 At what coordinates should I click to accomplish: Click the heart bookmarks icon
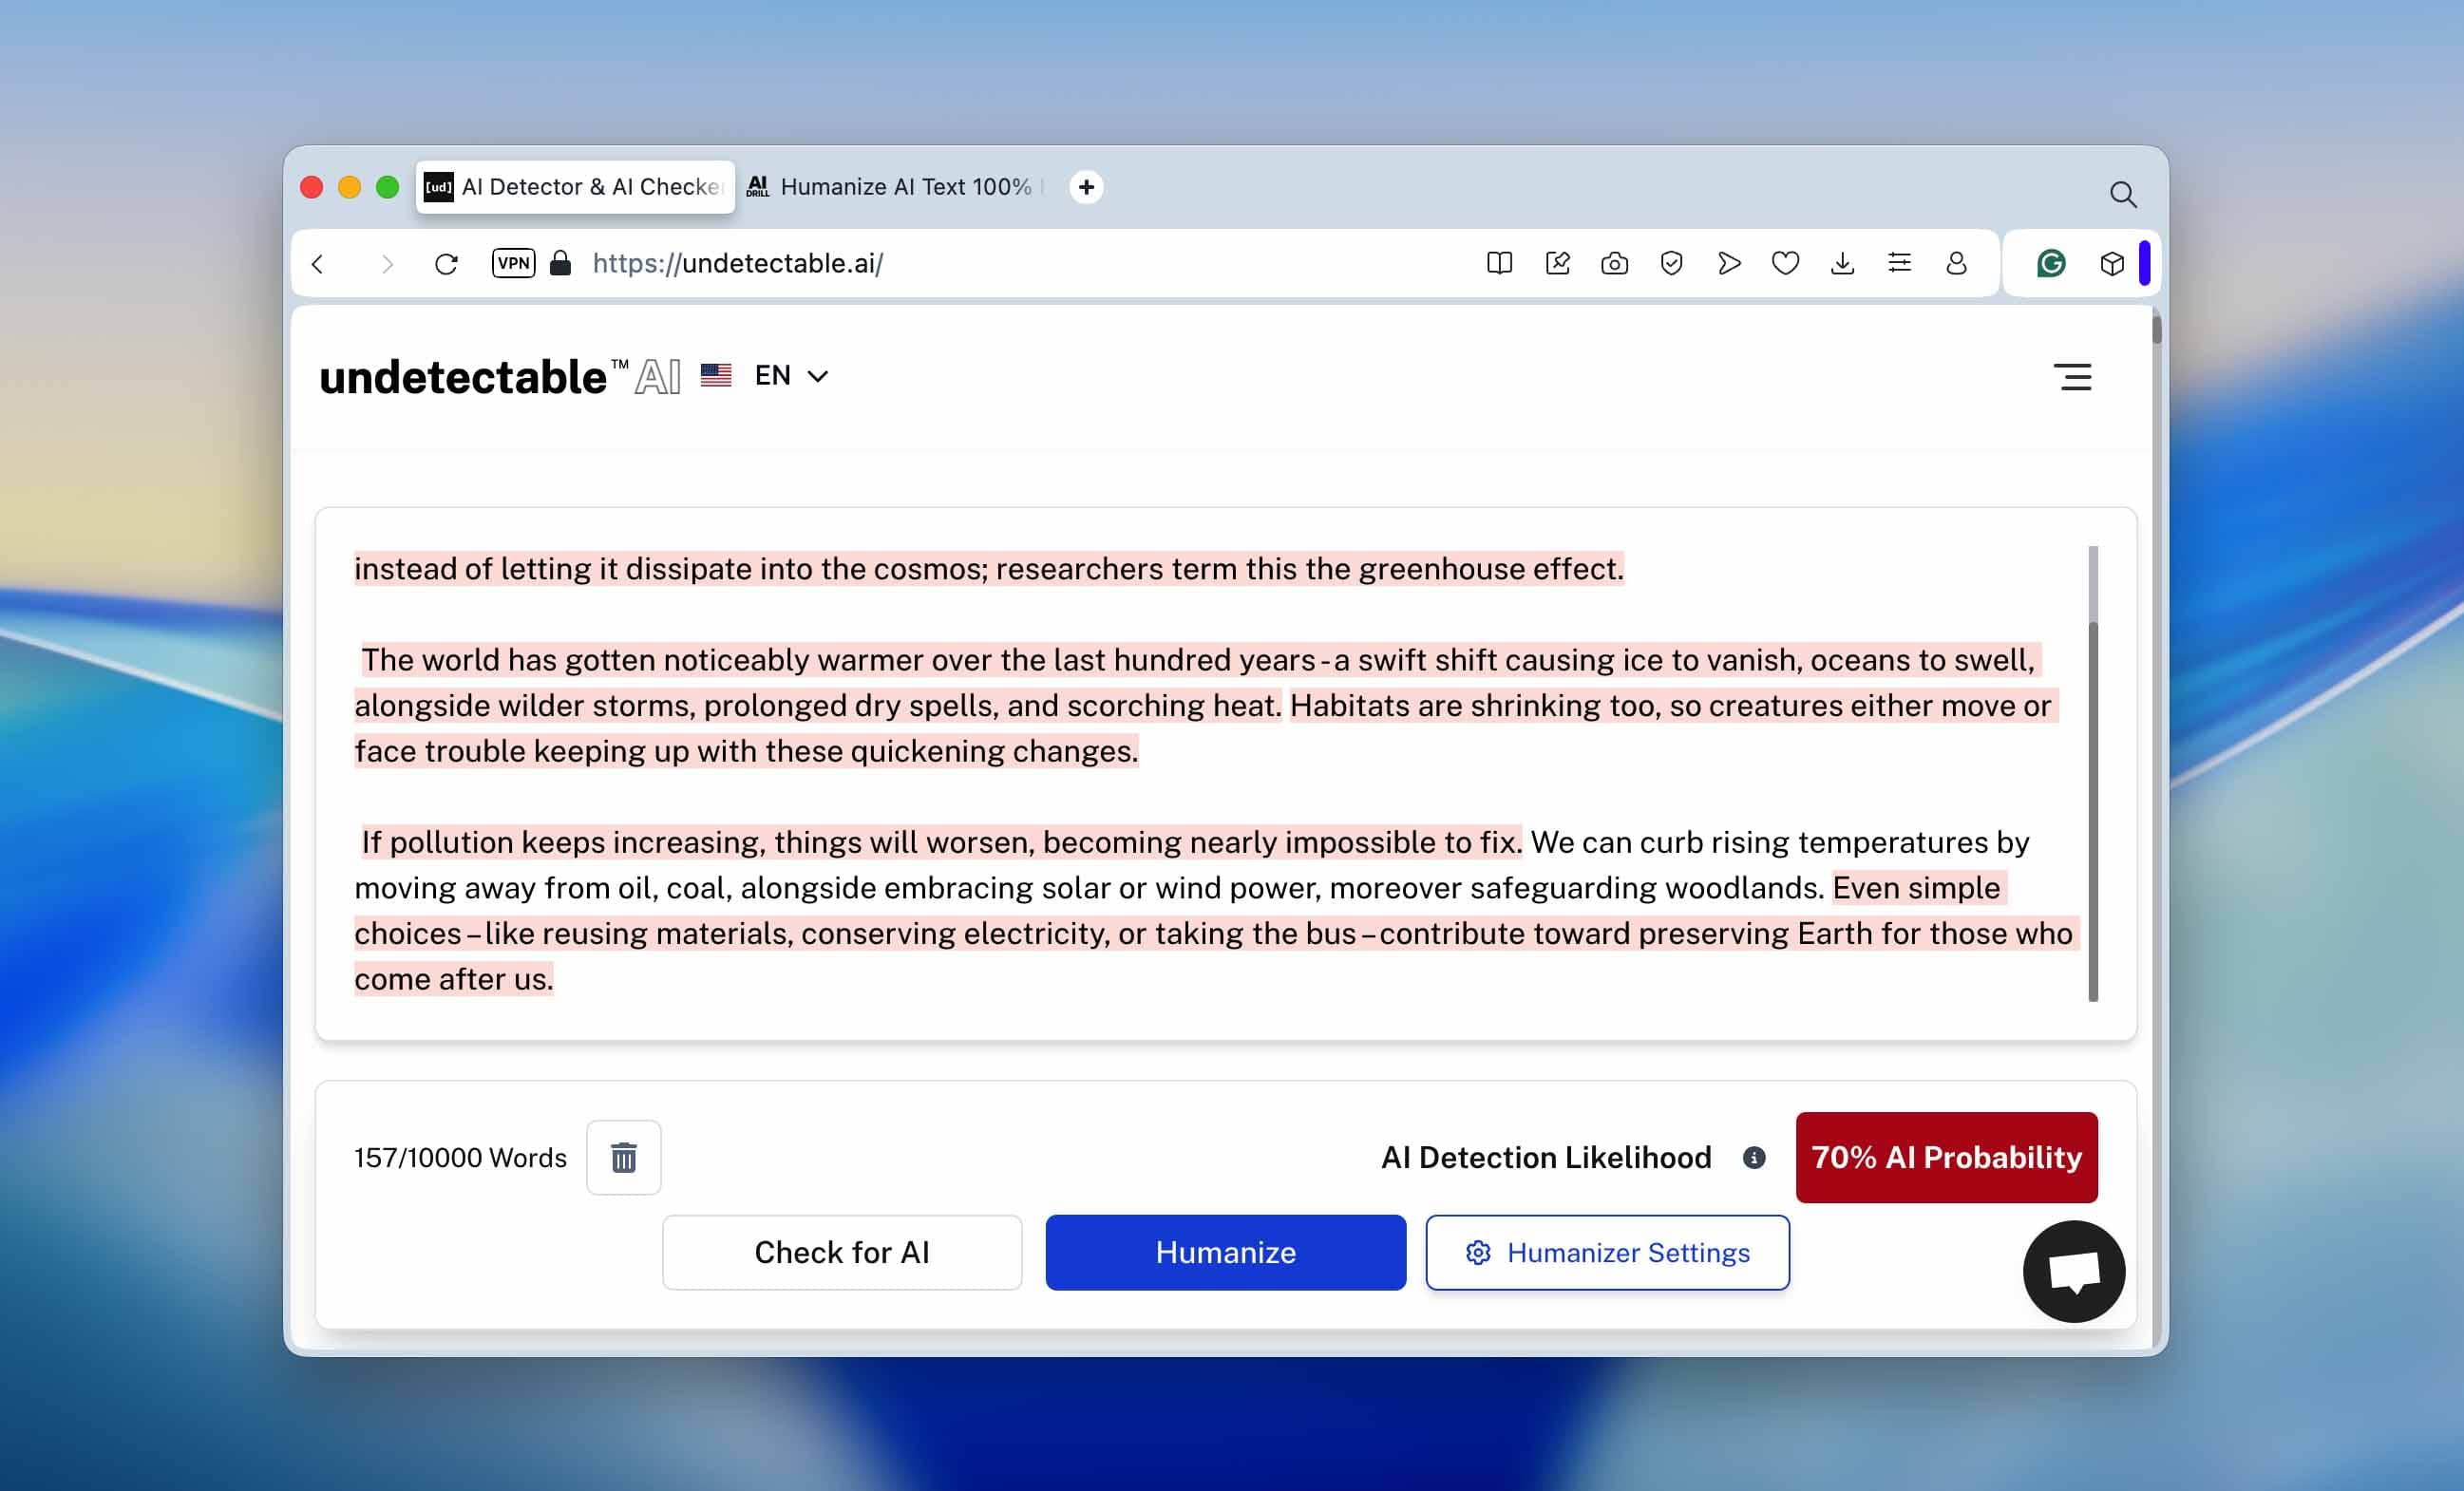pyautogui.click(x=1785, y=263)
